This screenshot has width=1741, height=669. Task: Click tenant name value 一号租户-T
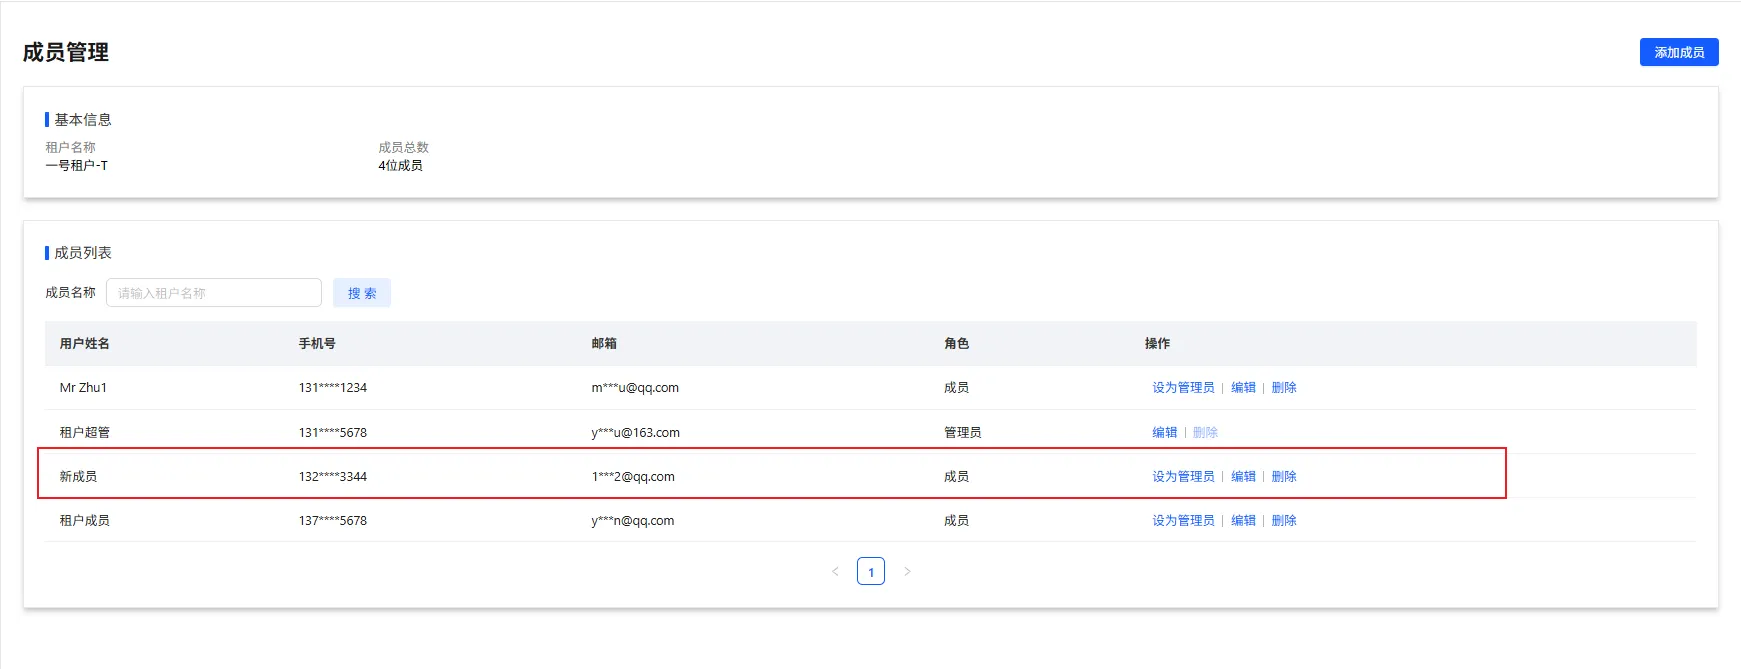coord(76,166)
